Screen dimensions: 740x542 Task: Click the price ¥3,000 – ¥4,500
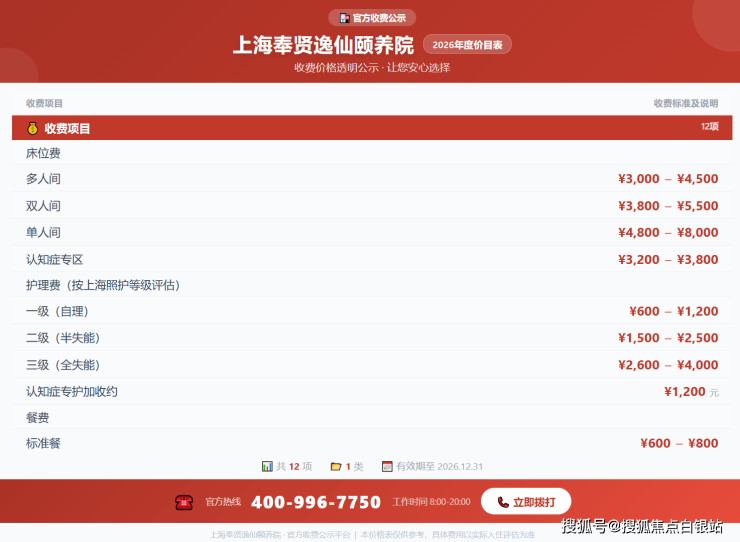668,178
